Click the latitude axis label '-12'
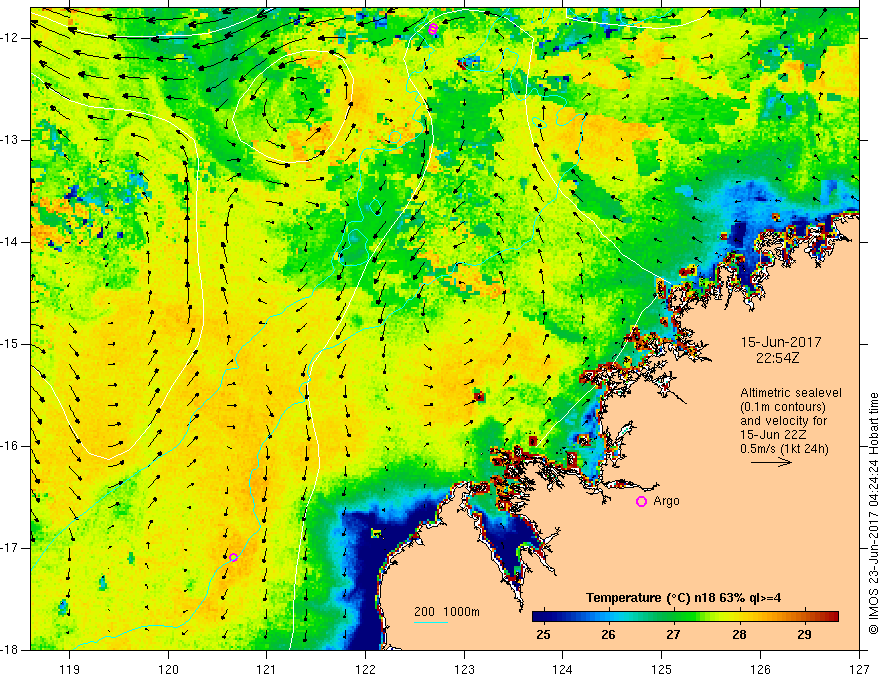 click(10, 38)
